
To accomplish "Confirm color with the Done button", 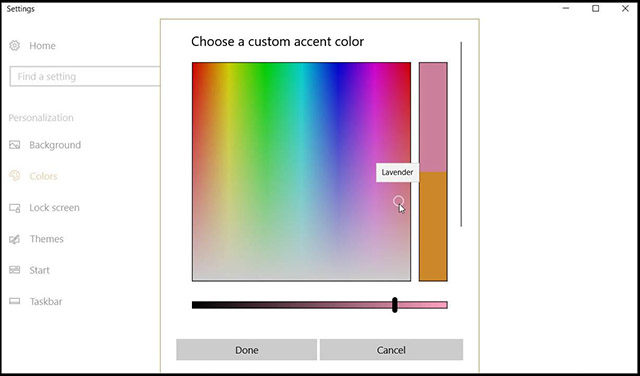I will pos(247,350).
